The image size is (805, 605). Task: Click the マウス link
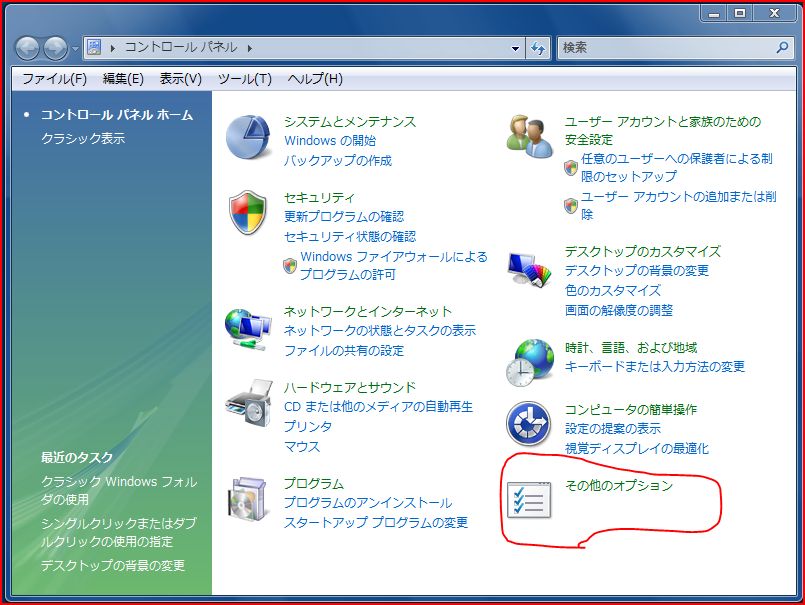[302, 447]
